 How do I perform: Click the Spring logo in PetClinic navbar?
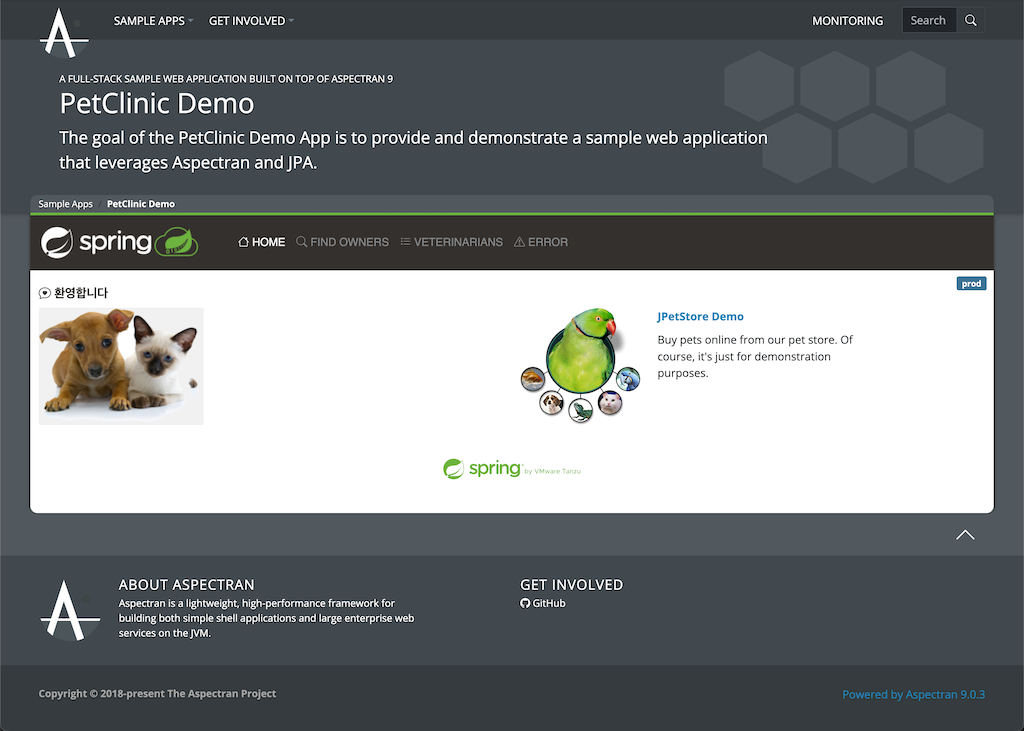pos(96,242)
